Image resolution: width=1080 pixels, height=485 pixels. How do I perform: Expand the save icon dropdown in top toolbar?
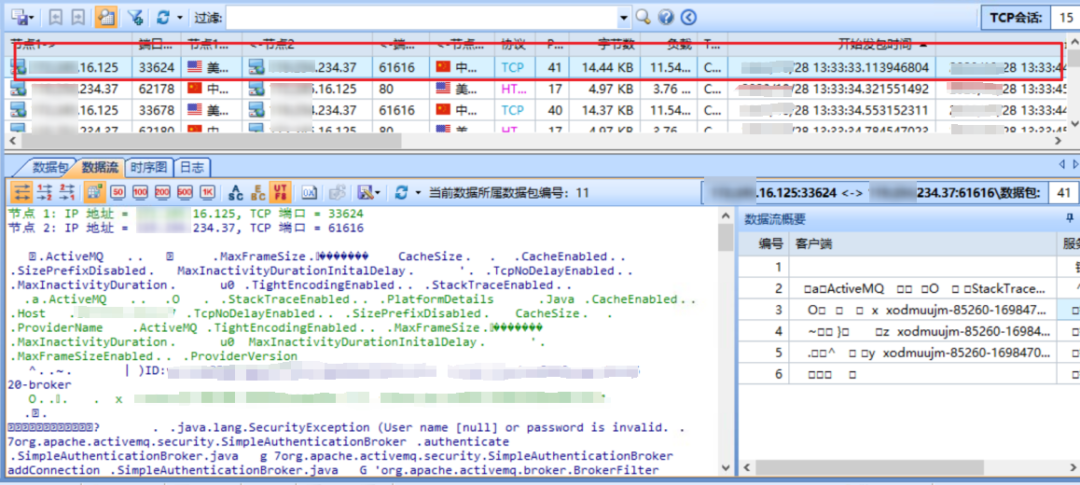33,17
